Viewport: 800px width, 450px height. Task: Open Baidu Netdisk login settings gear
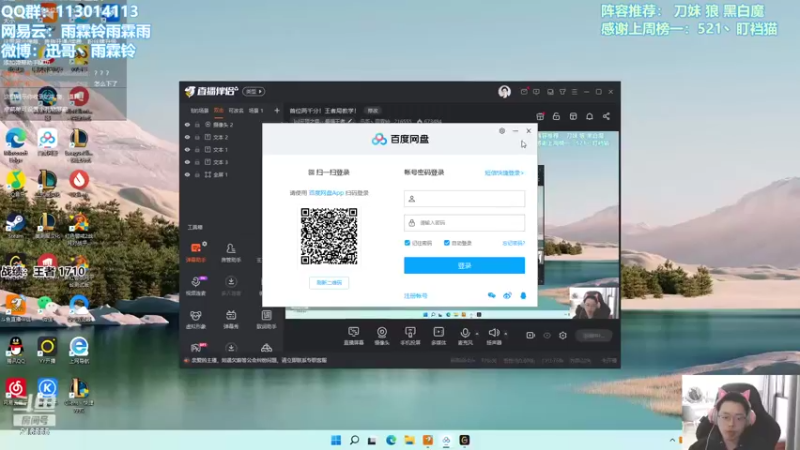coord(502,131)
